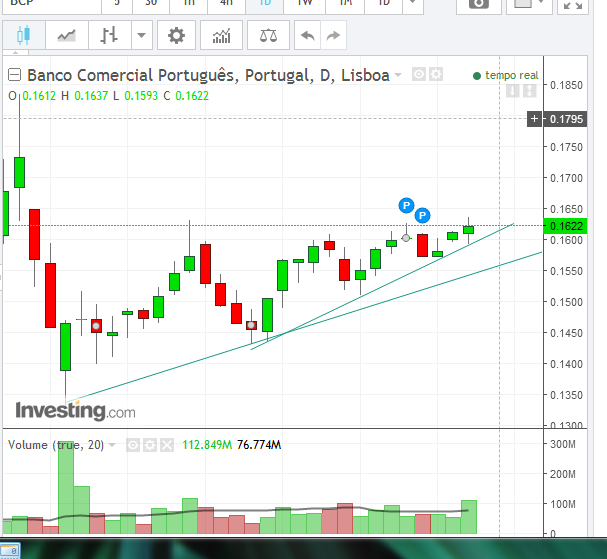
Task: Click the high value 0.1637
Action: click(91, 96)
